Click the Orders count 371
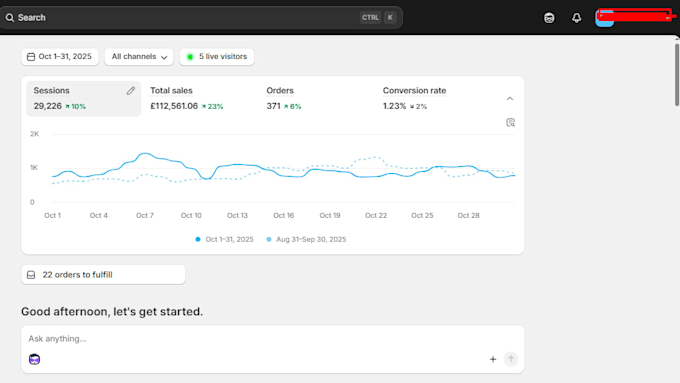Screen dimensions: 680x383 (273, 106)
